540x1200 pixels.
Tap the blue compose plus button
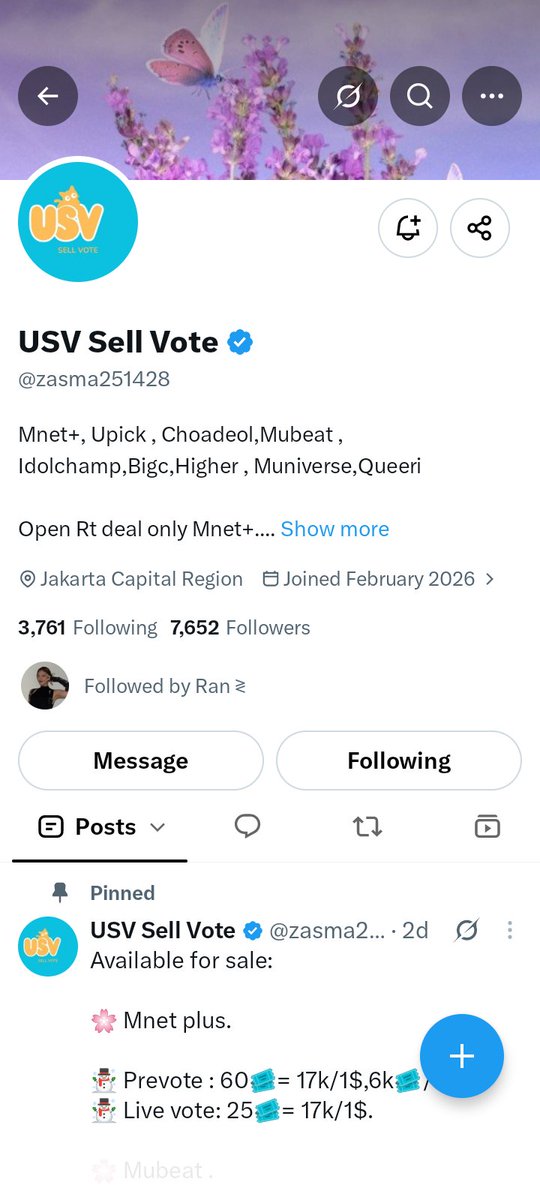(x=462, y=1056)
